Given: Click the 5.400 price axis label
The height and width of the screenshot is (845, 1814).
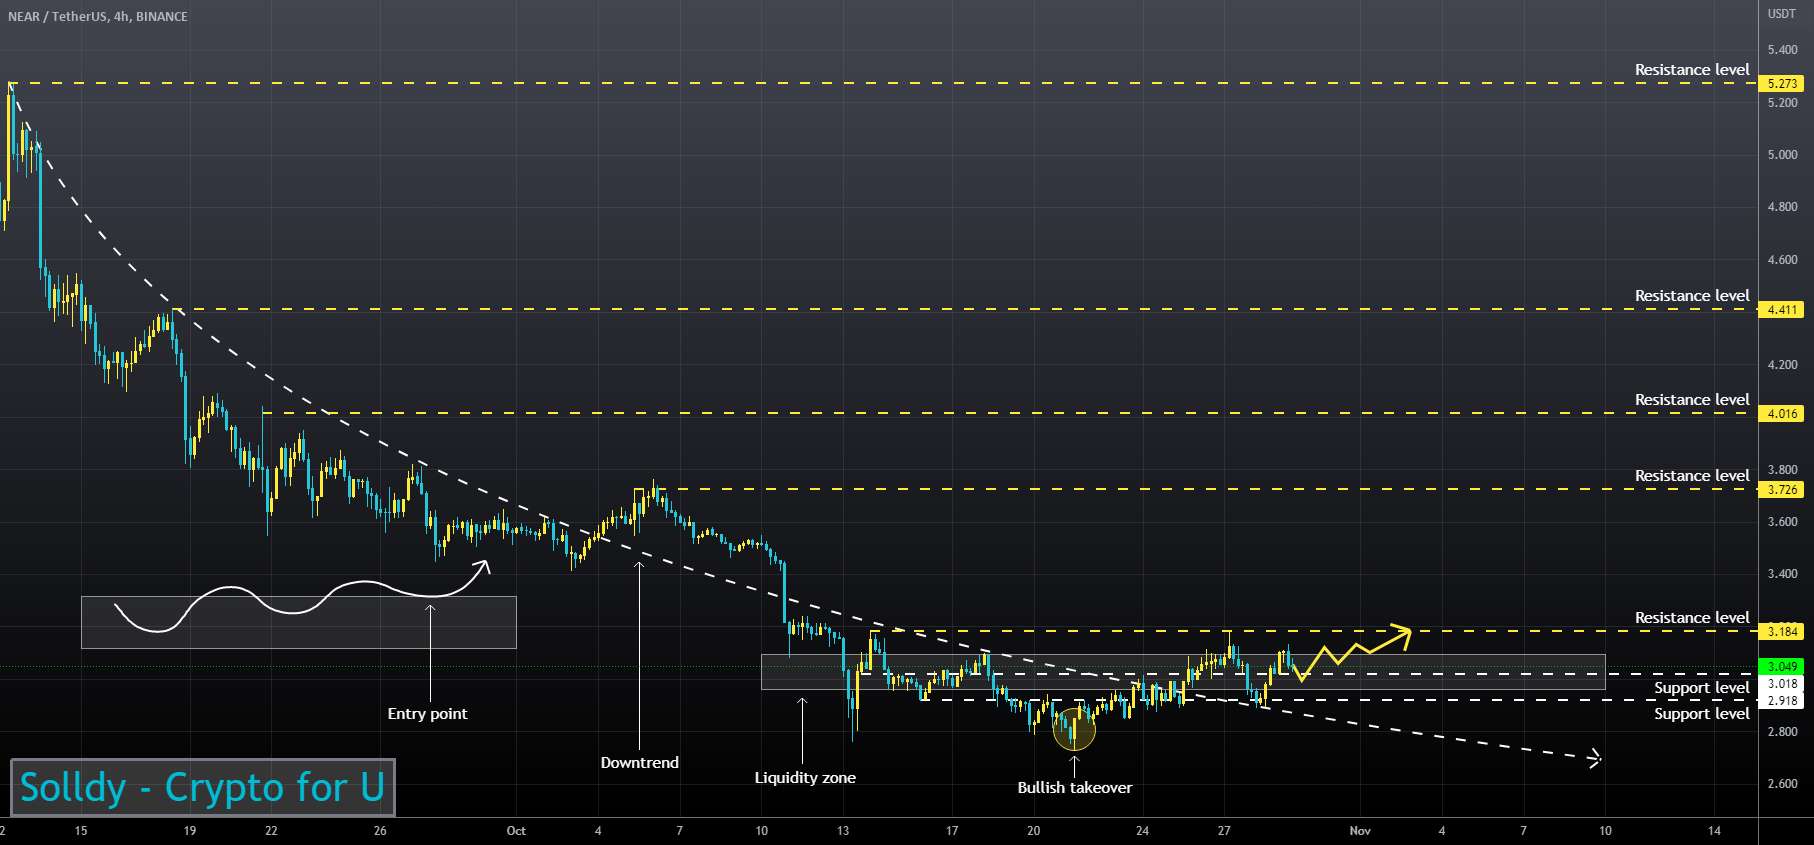Looking at the screenshot, I should click(1782, 50).
